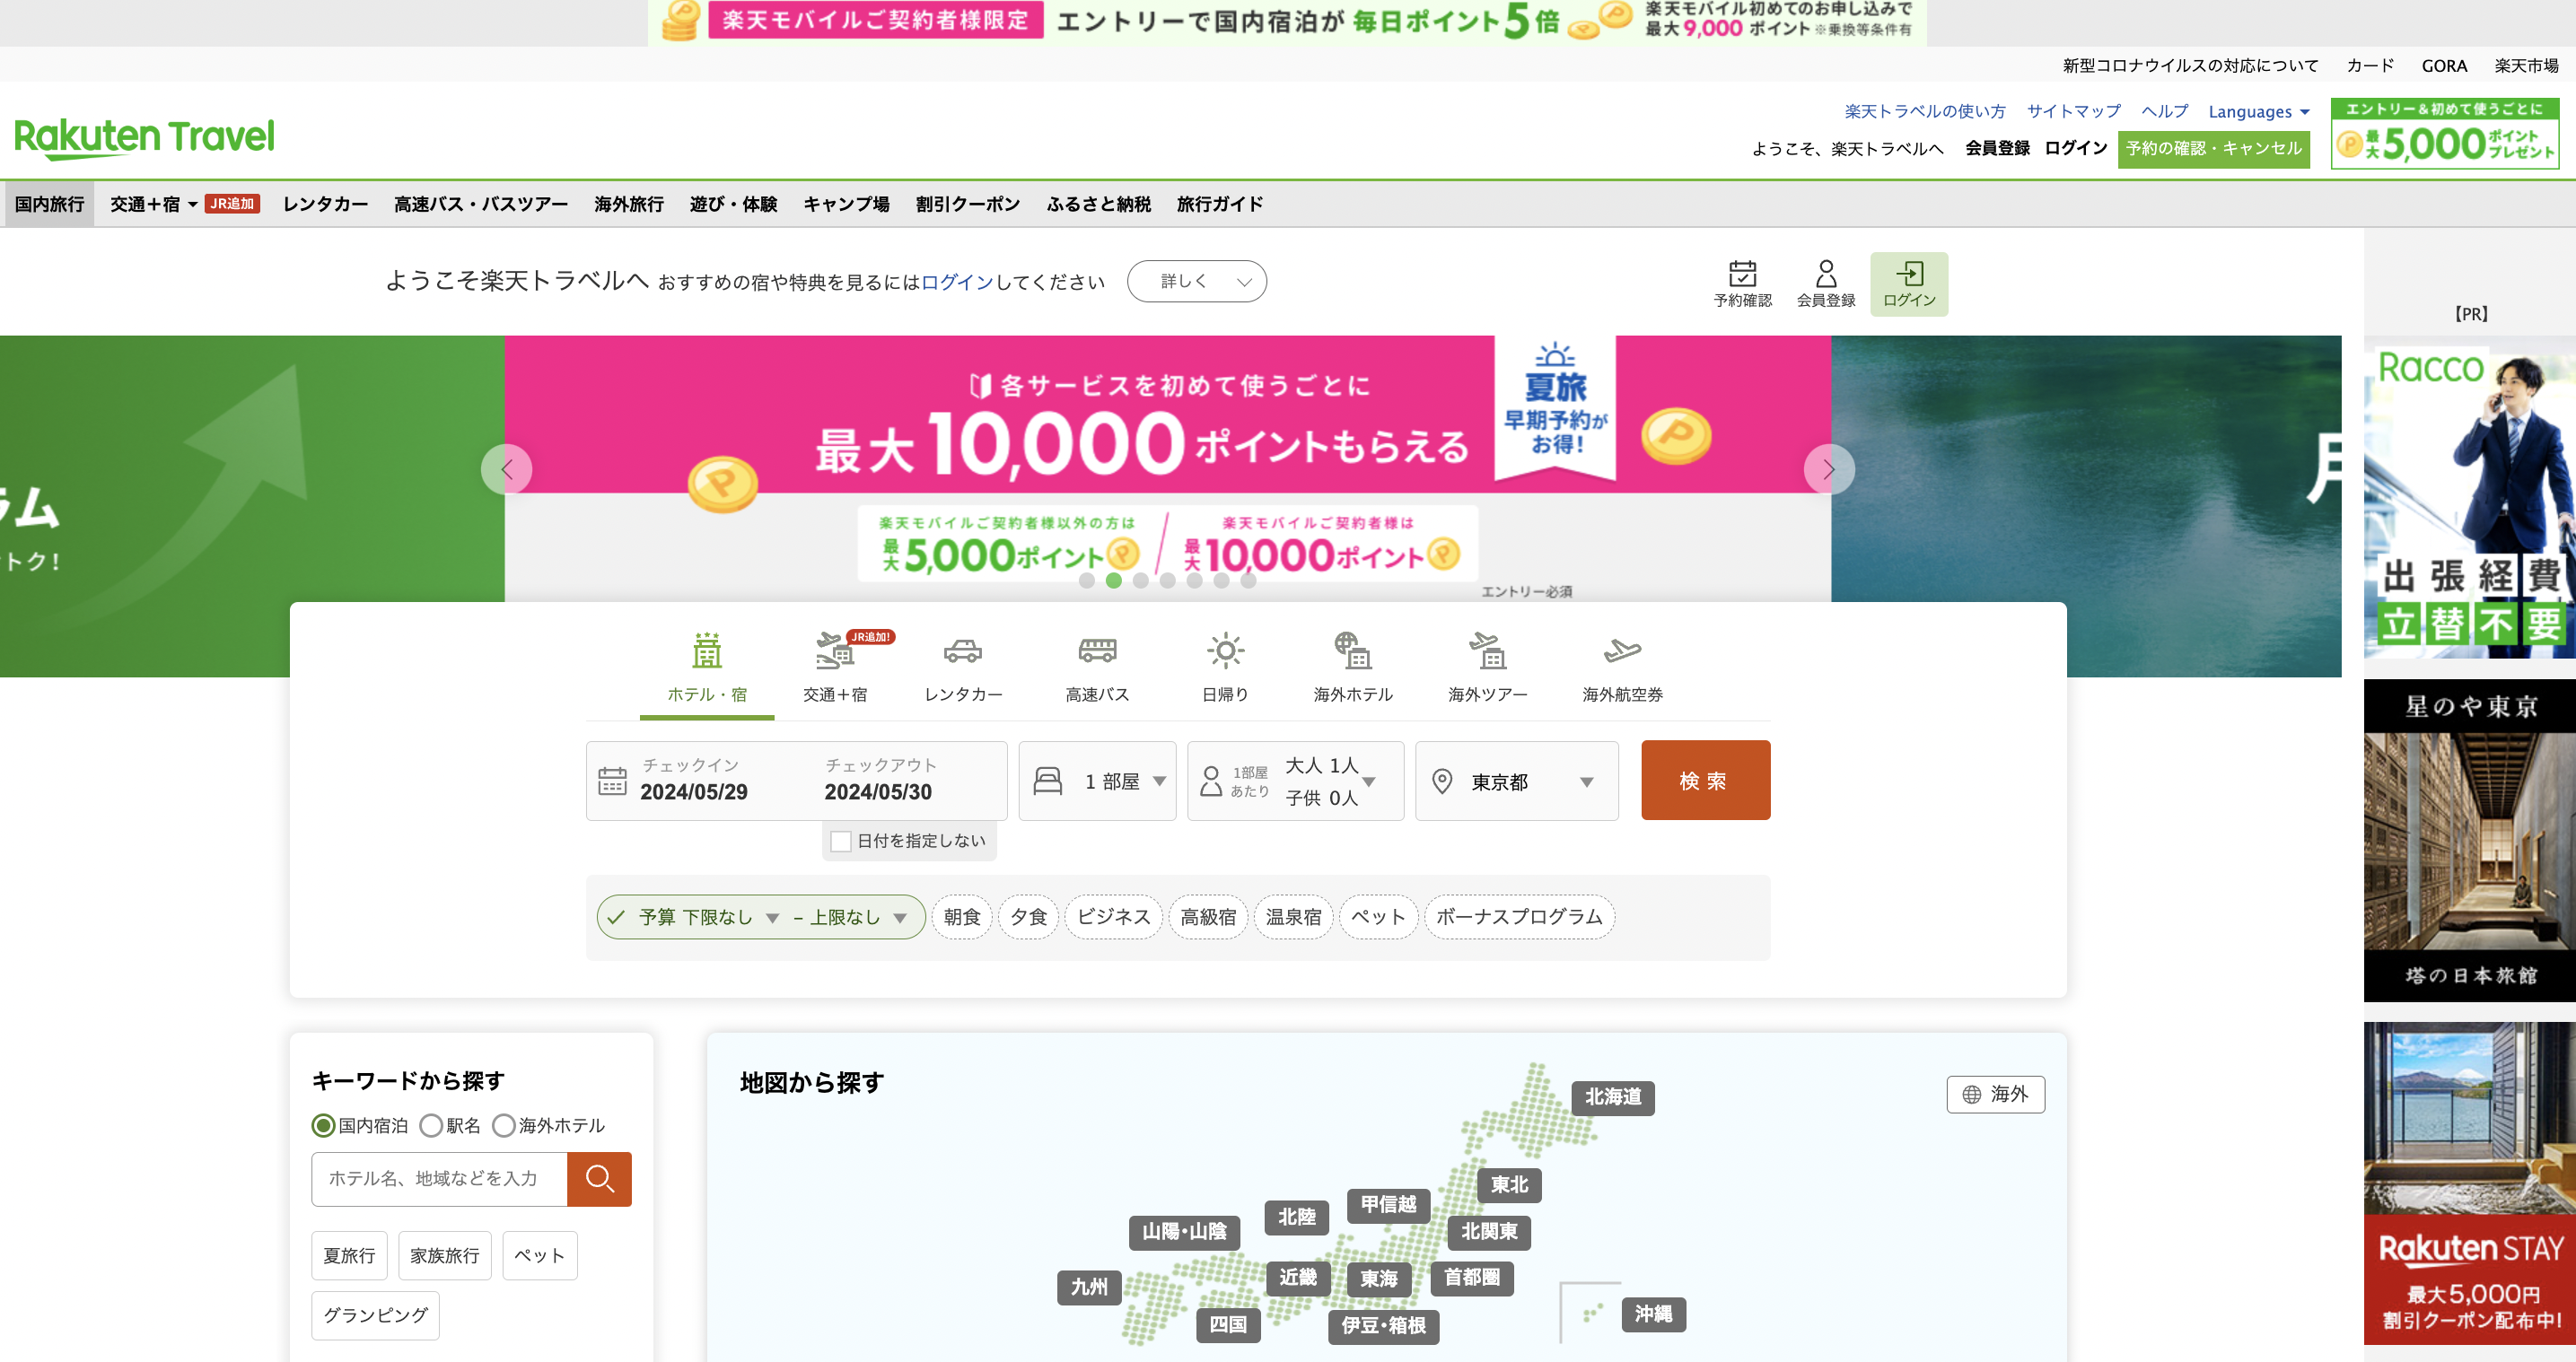Open the 東京都 prefecture dropdown
Image resolution: width=2576 pixels, height=1362 pixels.
[x=1516, y=781]
